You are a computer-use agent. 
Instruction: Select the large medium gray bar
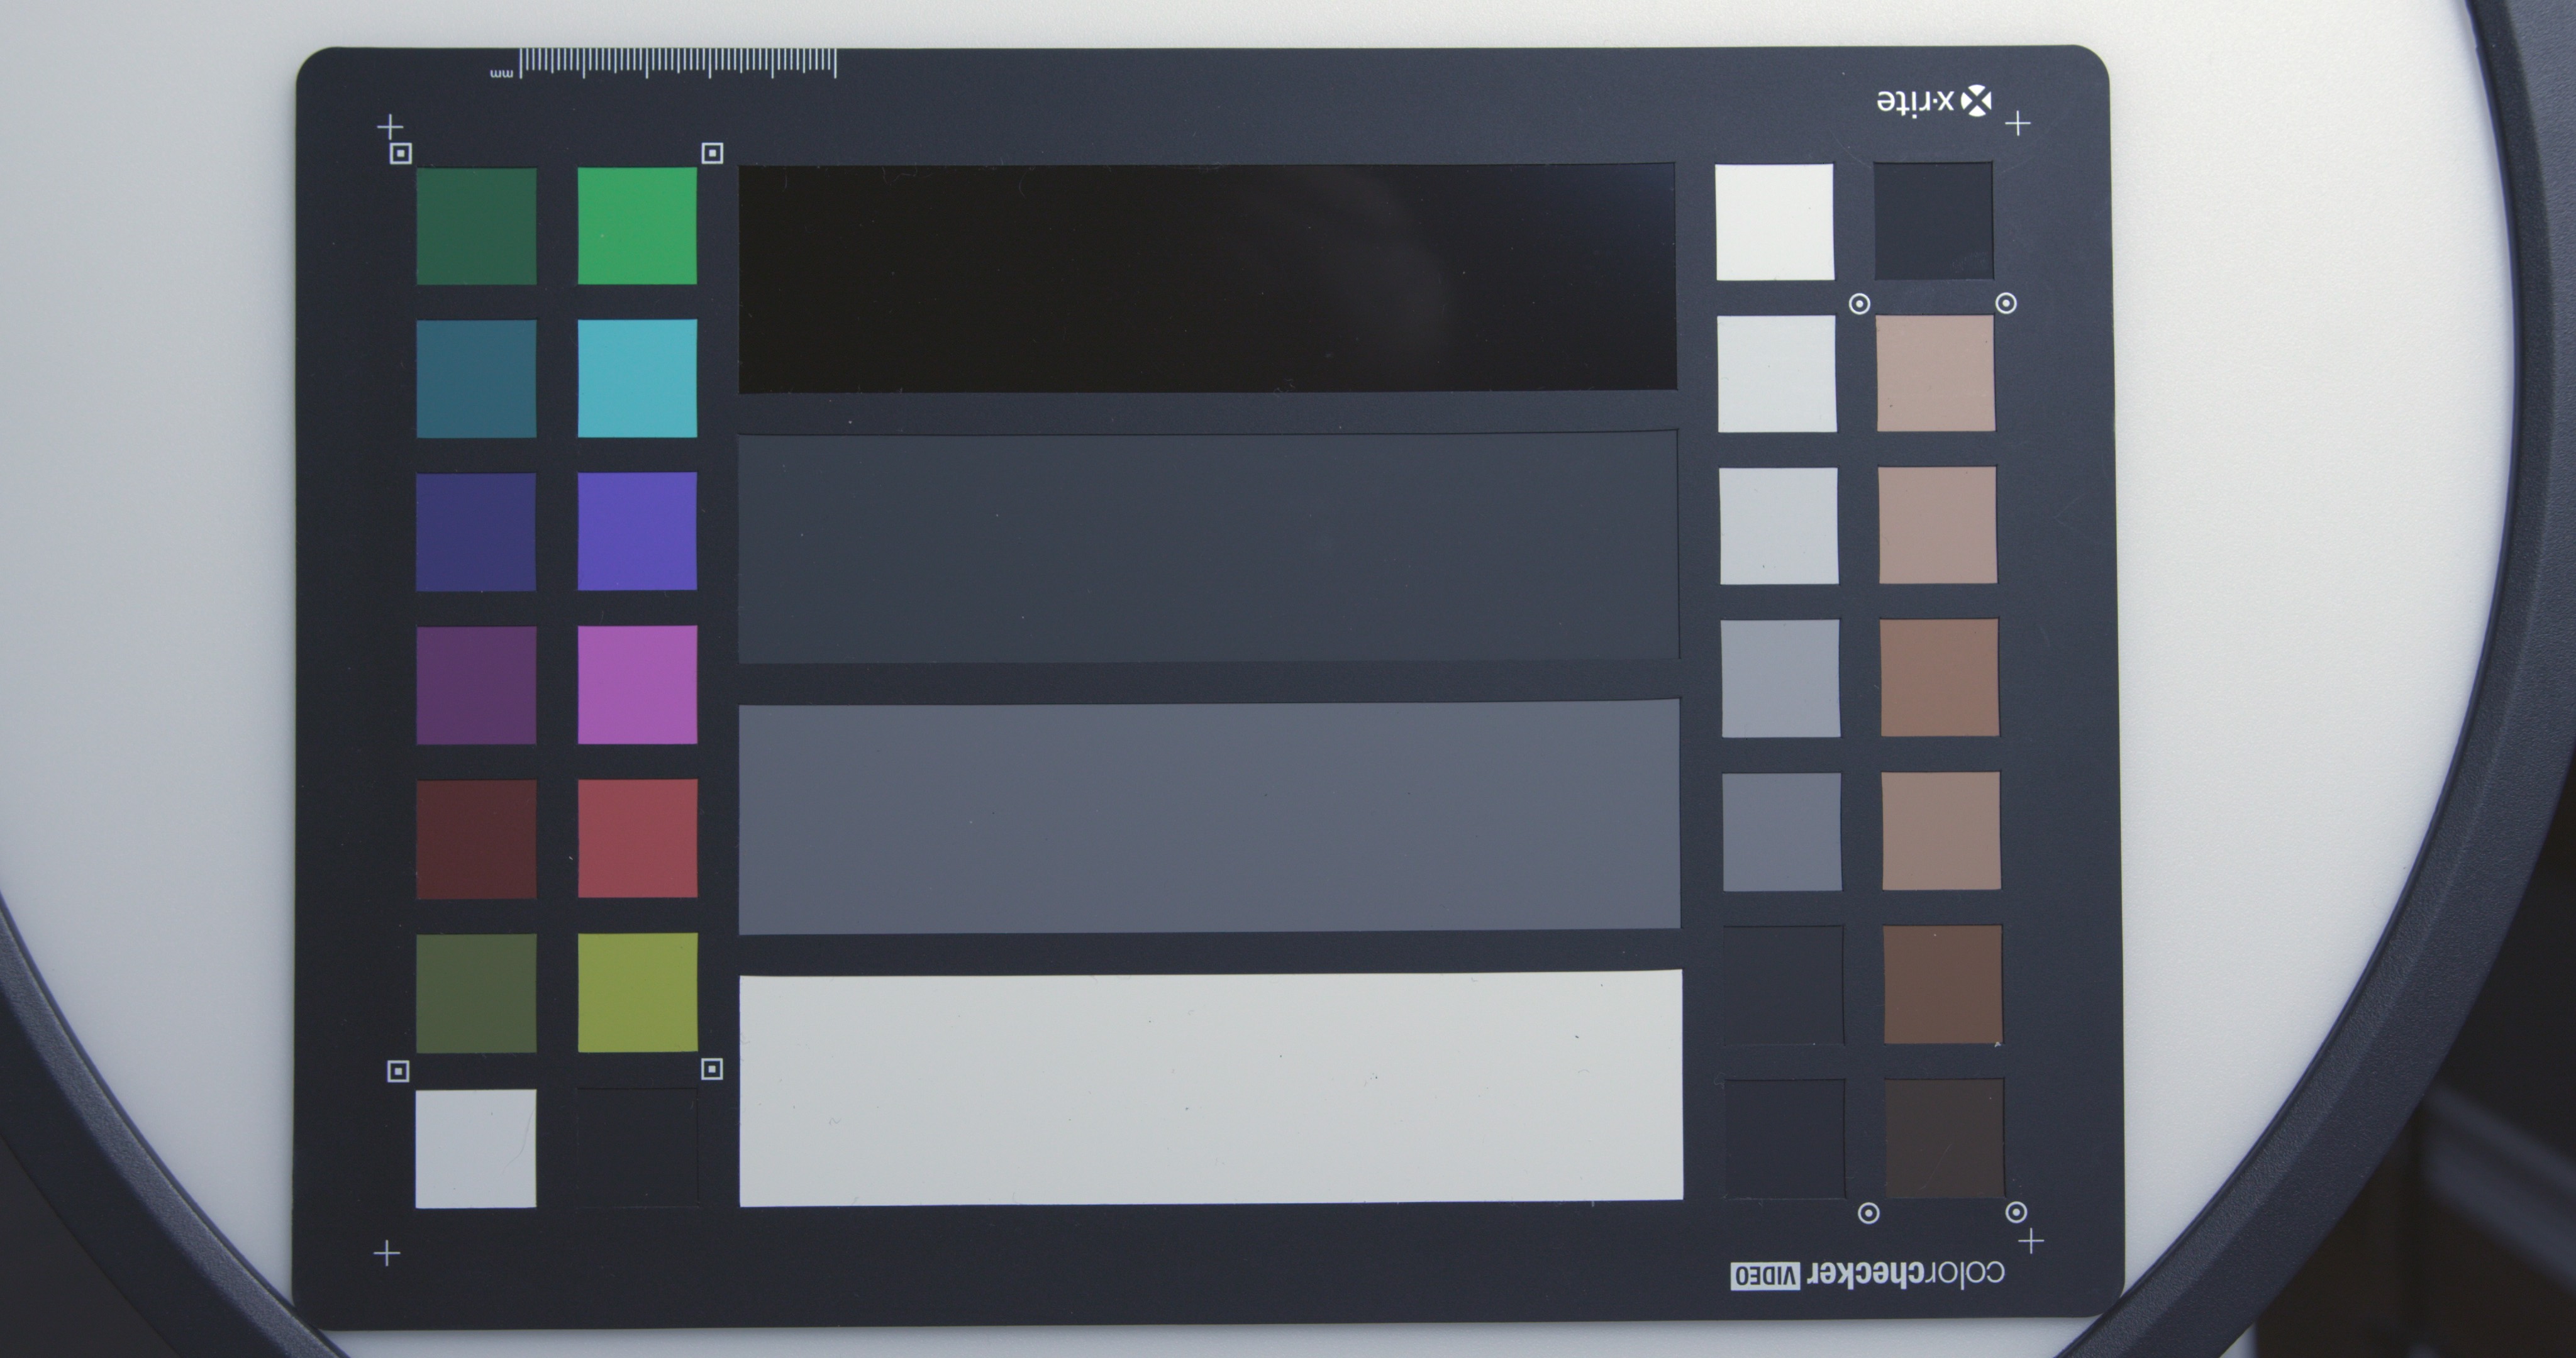[1209, 817]
